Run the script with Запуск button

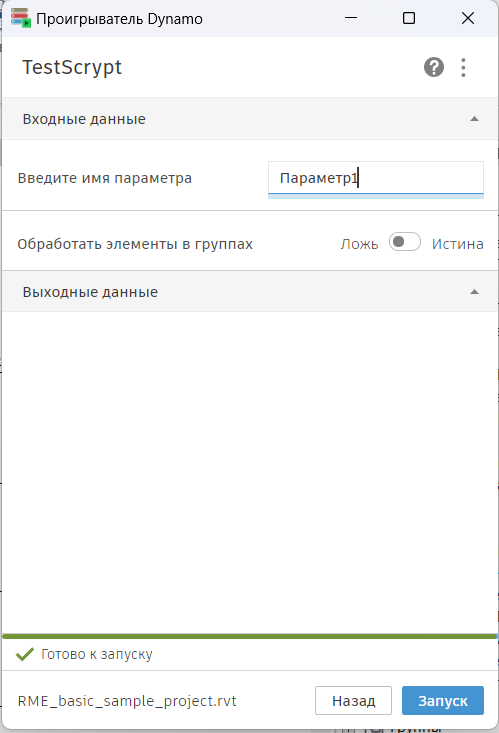442,700
